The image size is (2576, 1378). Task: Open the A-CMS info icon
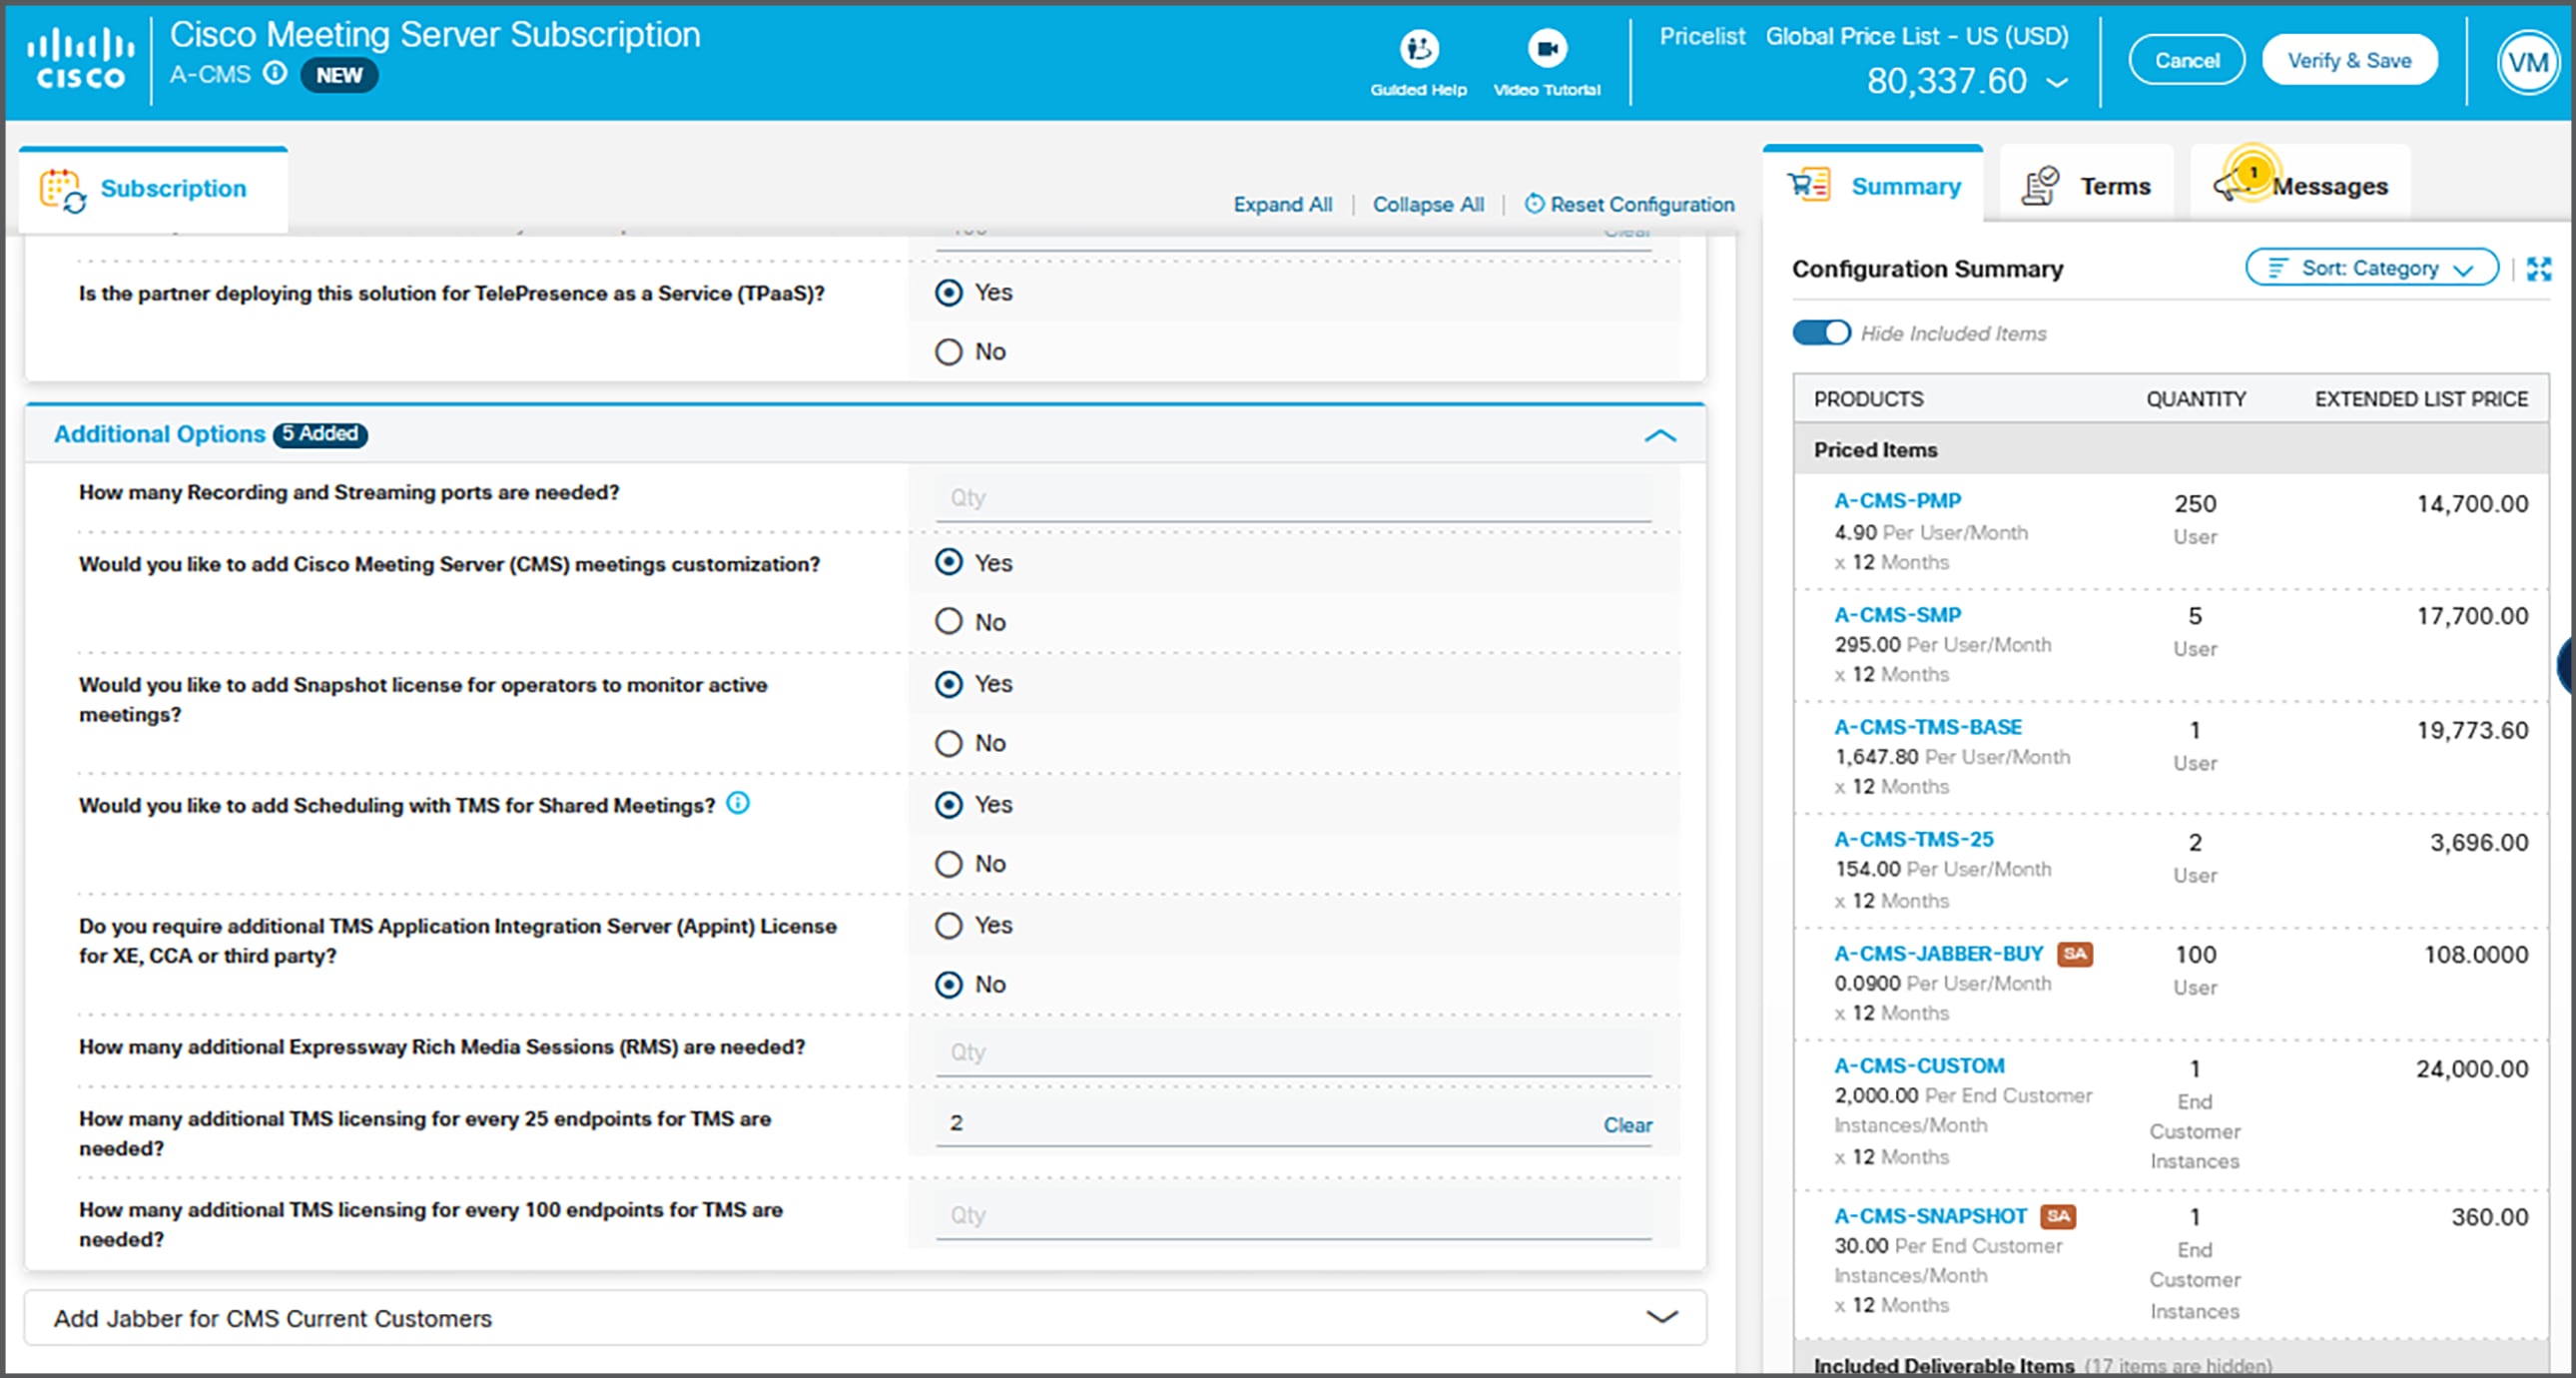tap(275, 73)
